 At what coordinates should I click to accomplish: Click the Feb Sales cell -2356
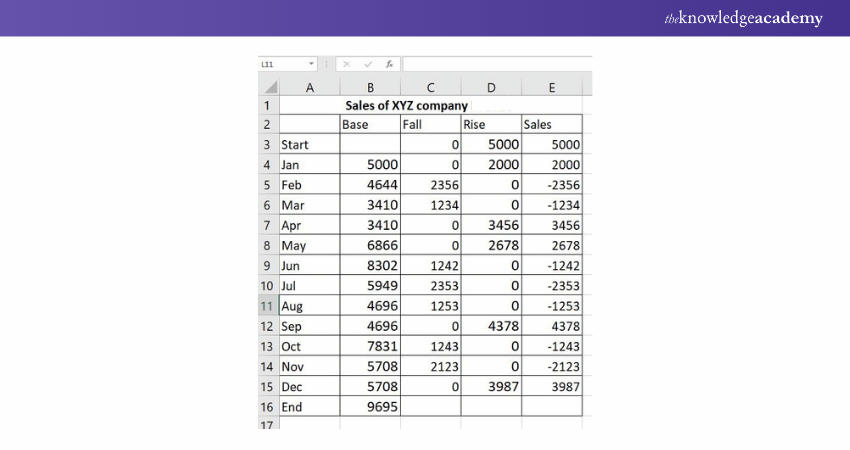(552, 185)
